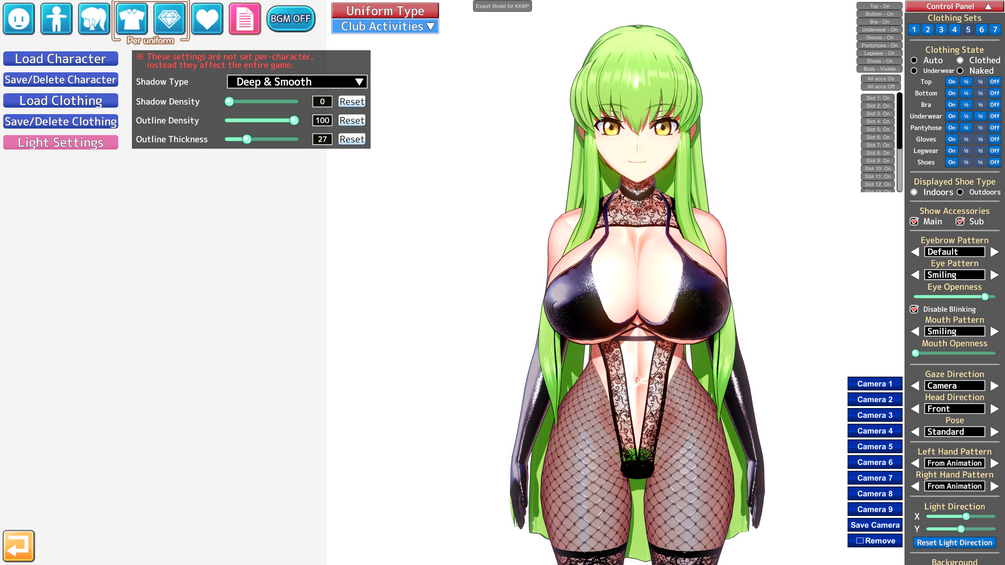Next Mouth Pattern arrow
The height and width of the screenshot is (565, 1005).
click(x=994, y=331)
